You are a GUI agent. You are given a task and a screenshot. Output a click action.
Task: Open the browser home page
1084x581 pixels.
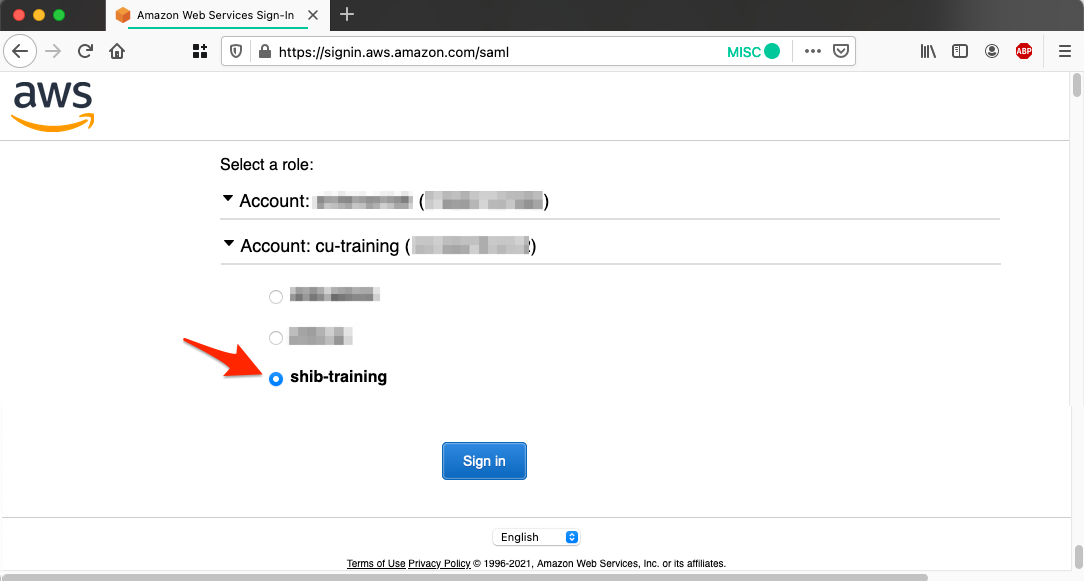click(x=117, y=51)
